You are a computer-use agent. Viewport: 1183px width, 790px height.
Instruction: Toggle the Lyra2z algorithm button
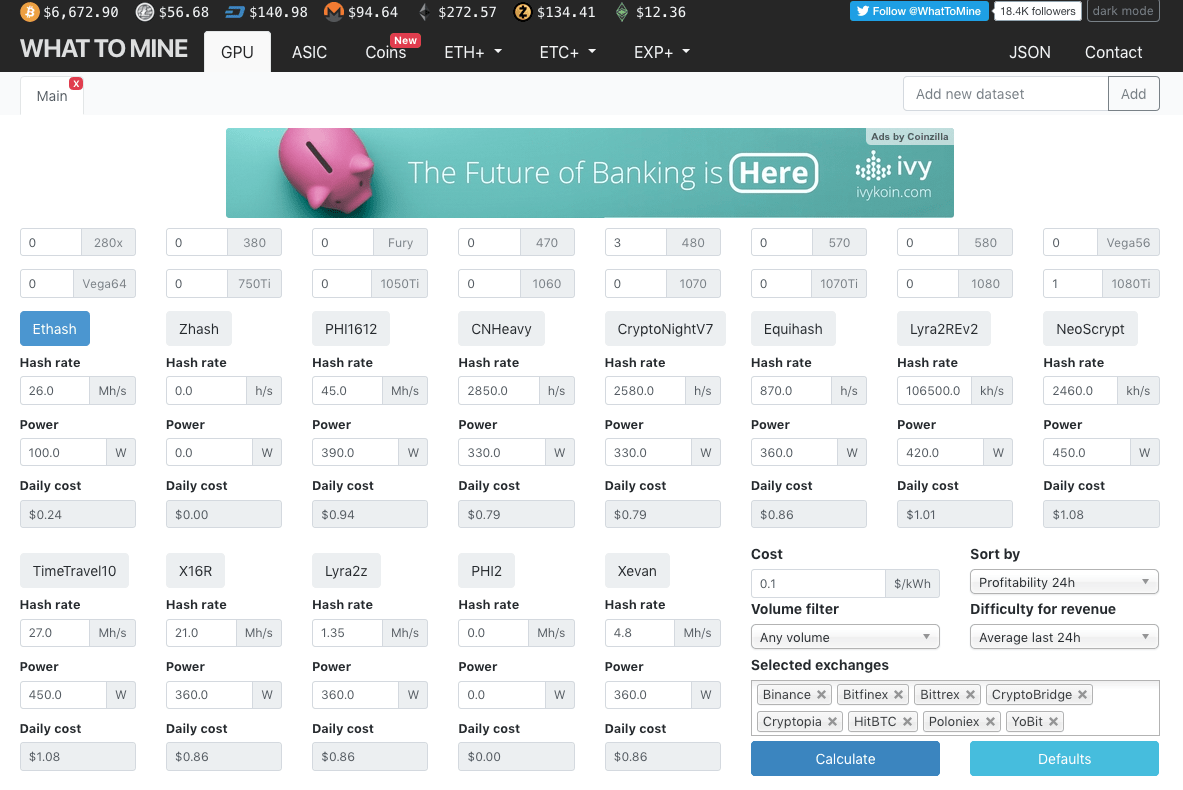point(346,571)
